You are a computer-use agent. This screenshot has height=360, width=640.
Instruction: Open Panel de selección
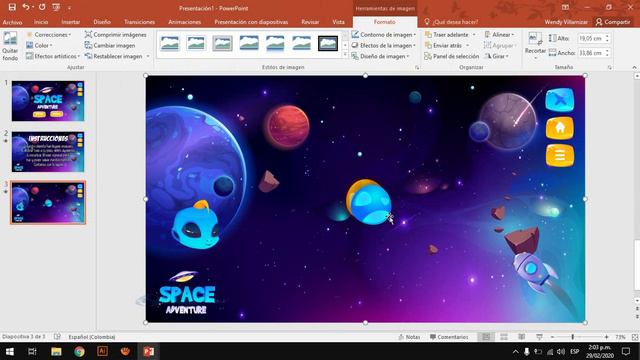point(451,56)
